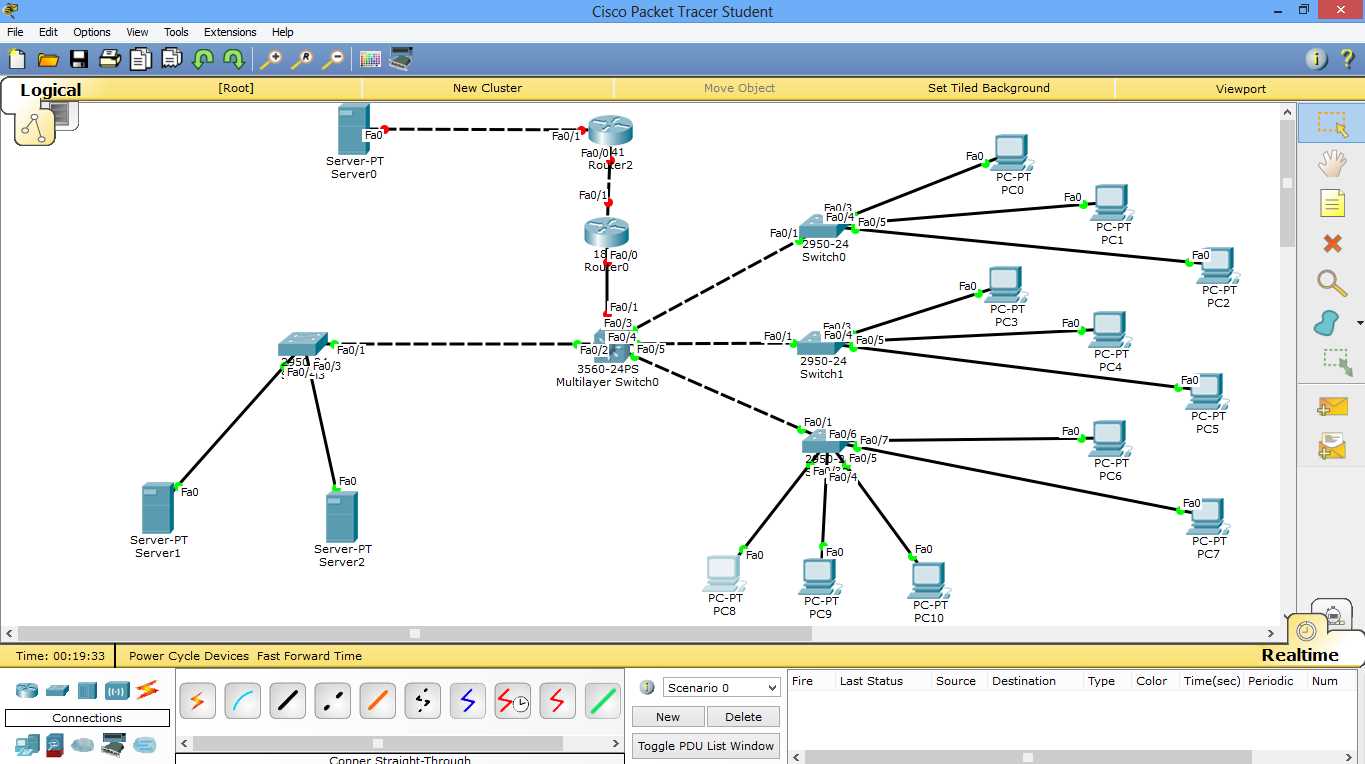Save the network with floppy icon
The width and height of the screenshot is (1365, 764).
click(x=78, y=59)
